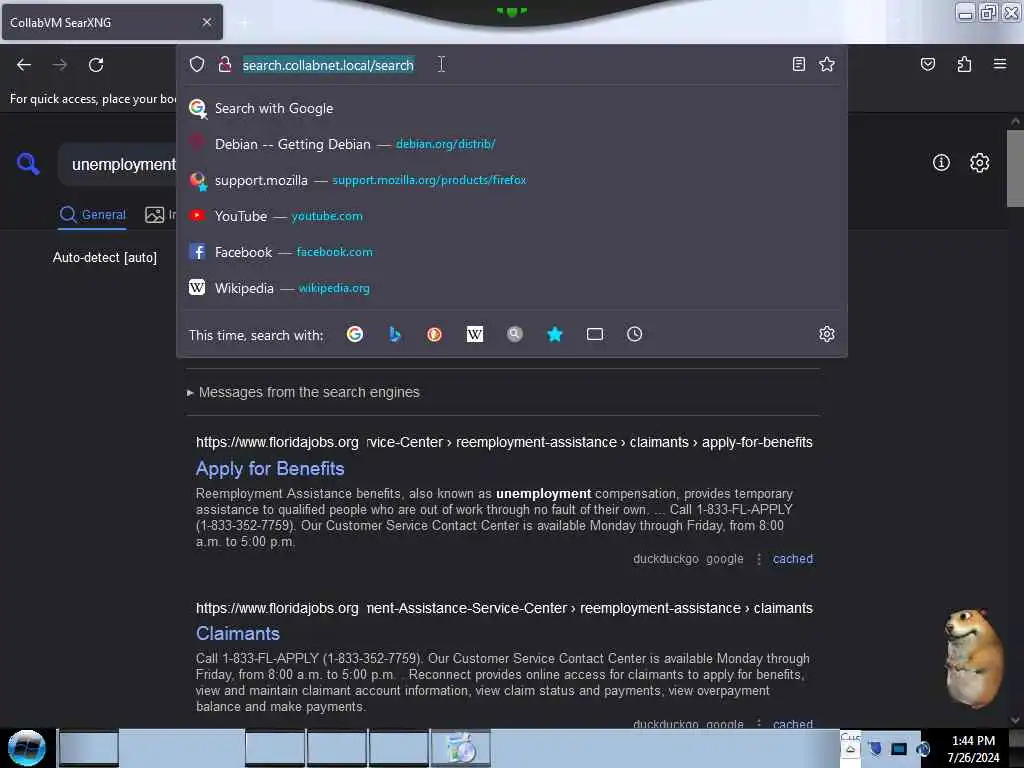This screenshot has height=768, width=1024.
Task: Select the YouTube suggestion
Action: point(512,216)
